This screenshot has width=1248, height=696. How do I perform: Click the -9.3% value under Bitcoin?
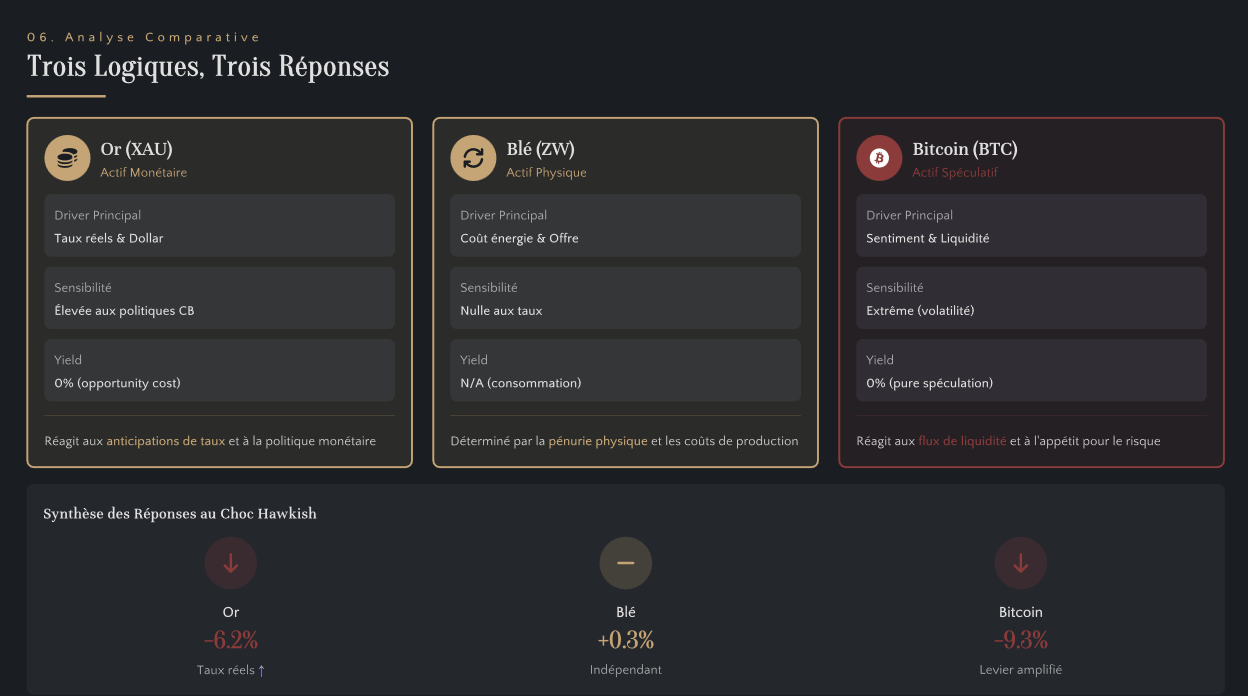(1020, 640)
